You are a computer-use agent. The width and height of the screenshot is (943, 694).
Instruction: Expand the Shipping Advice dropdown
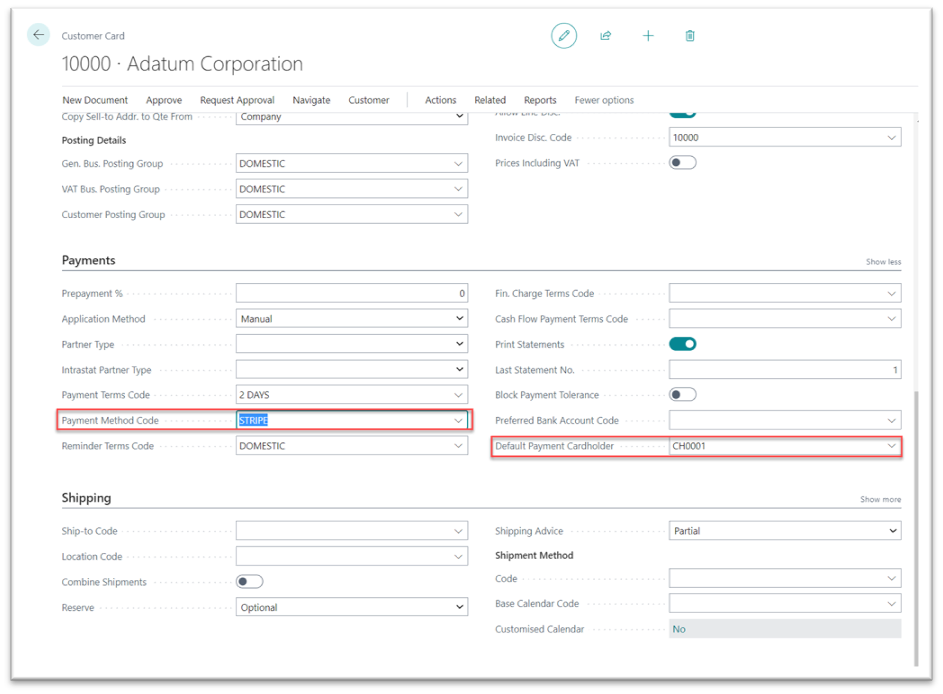891,531
